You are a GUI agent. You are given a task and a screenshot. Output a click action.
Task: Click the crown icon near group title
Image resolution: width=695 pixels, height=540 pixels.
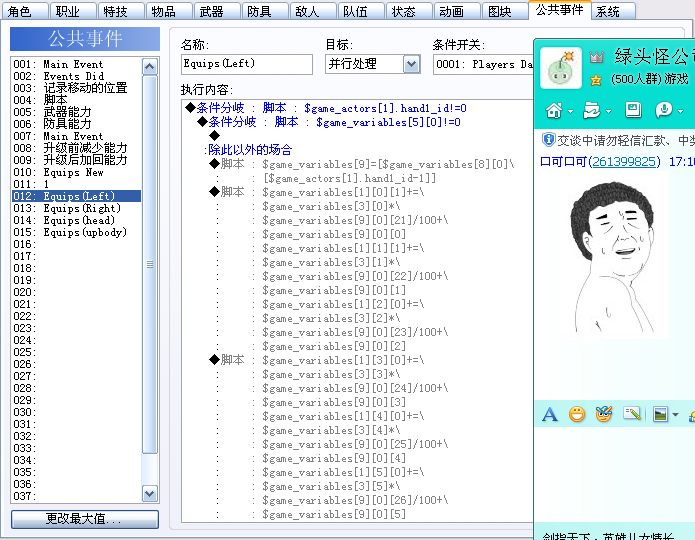pos(597,57)
